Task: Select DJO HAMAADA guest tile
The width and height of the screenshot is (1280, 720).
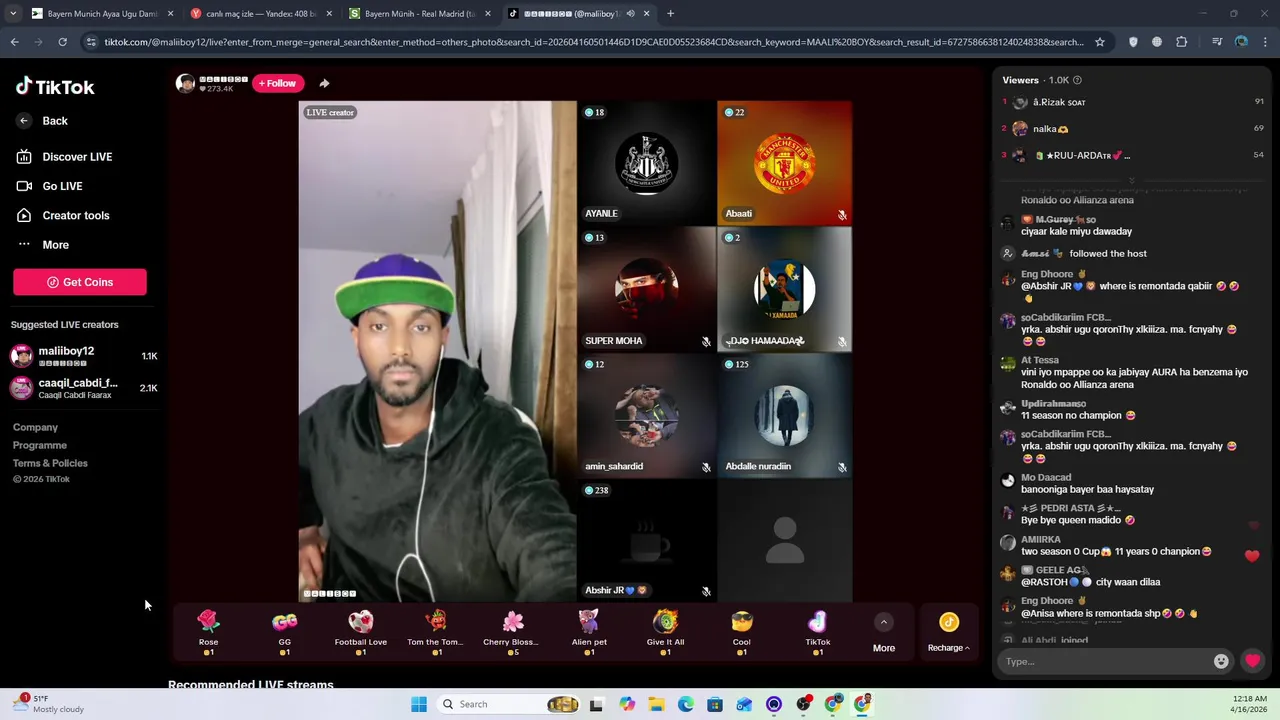Action: pyautogui.click(x=784, y=289)
